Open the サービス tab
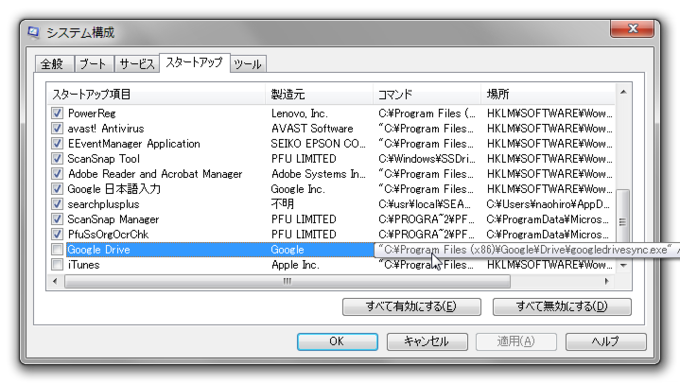 coord(137,64)
